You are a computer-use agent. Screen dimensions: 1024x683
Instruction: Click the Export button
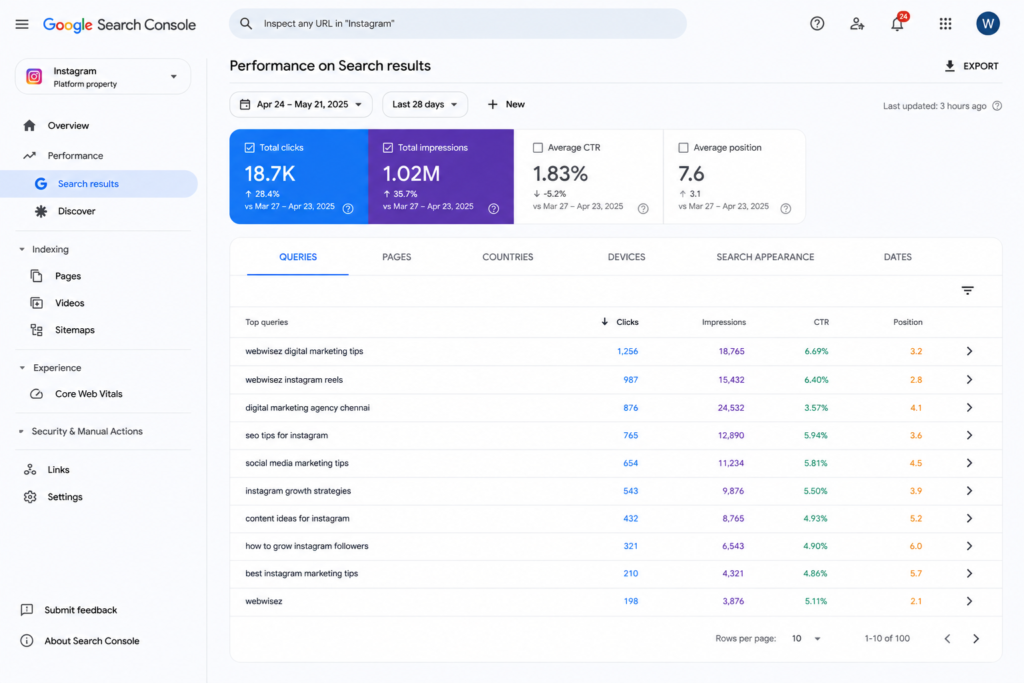tap(971, 66)
